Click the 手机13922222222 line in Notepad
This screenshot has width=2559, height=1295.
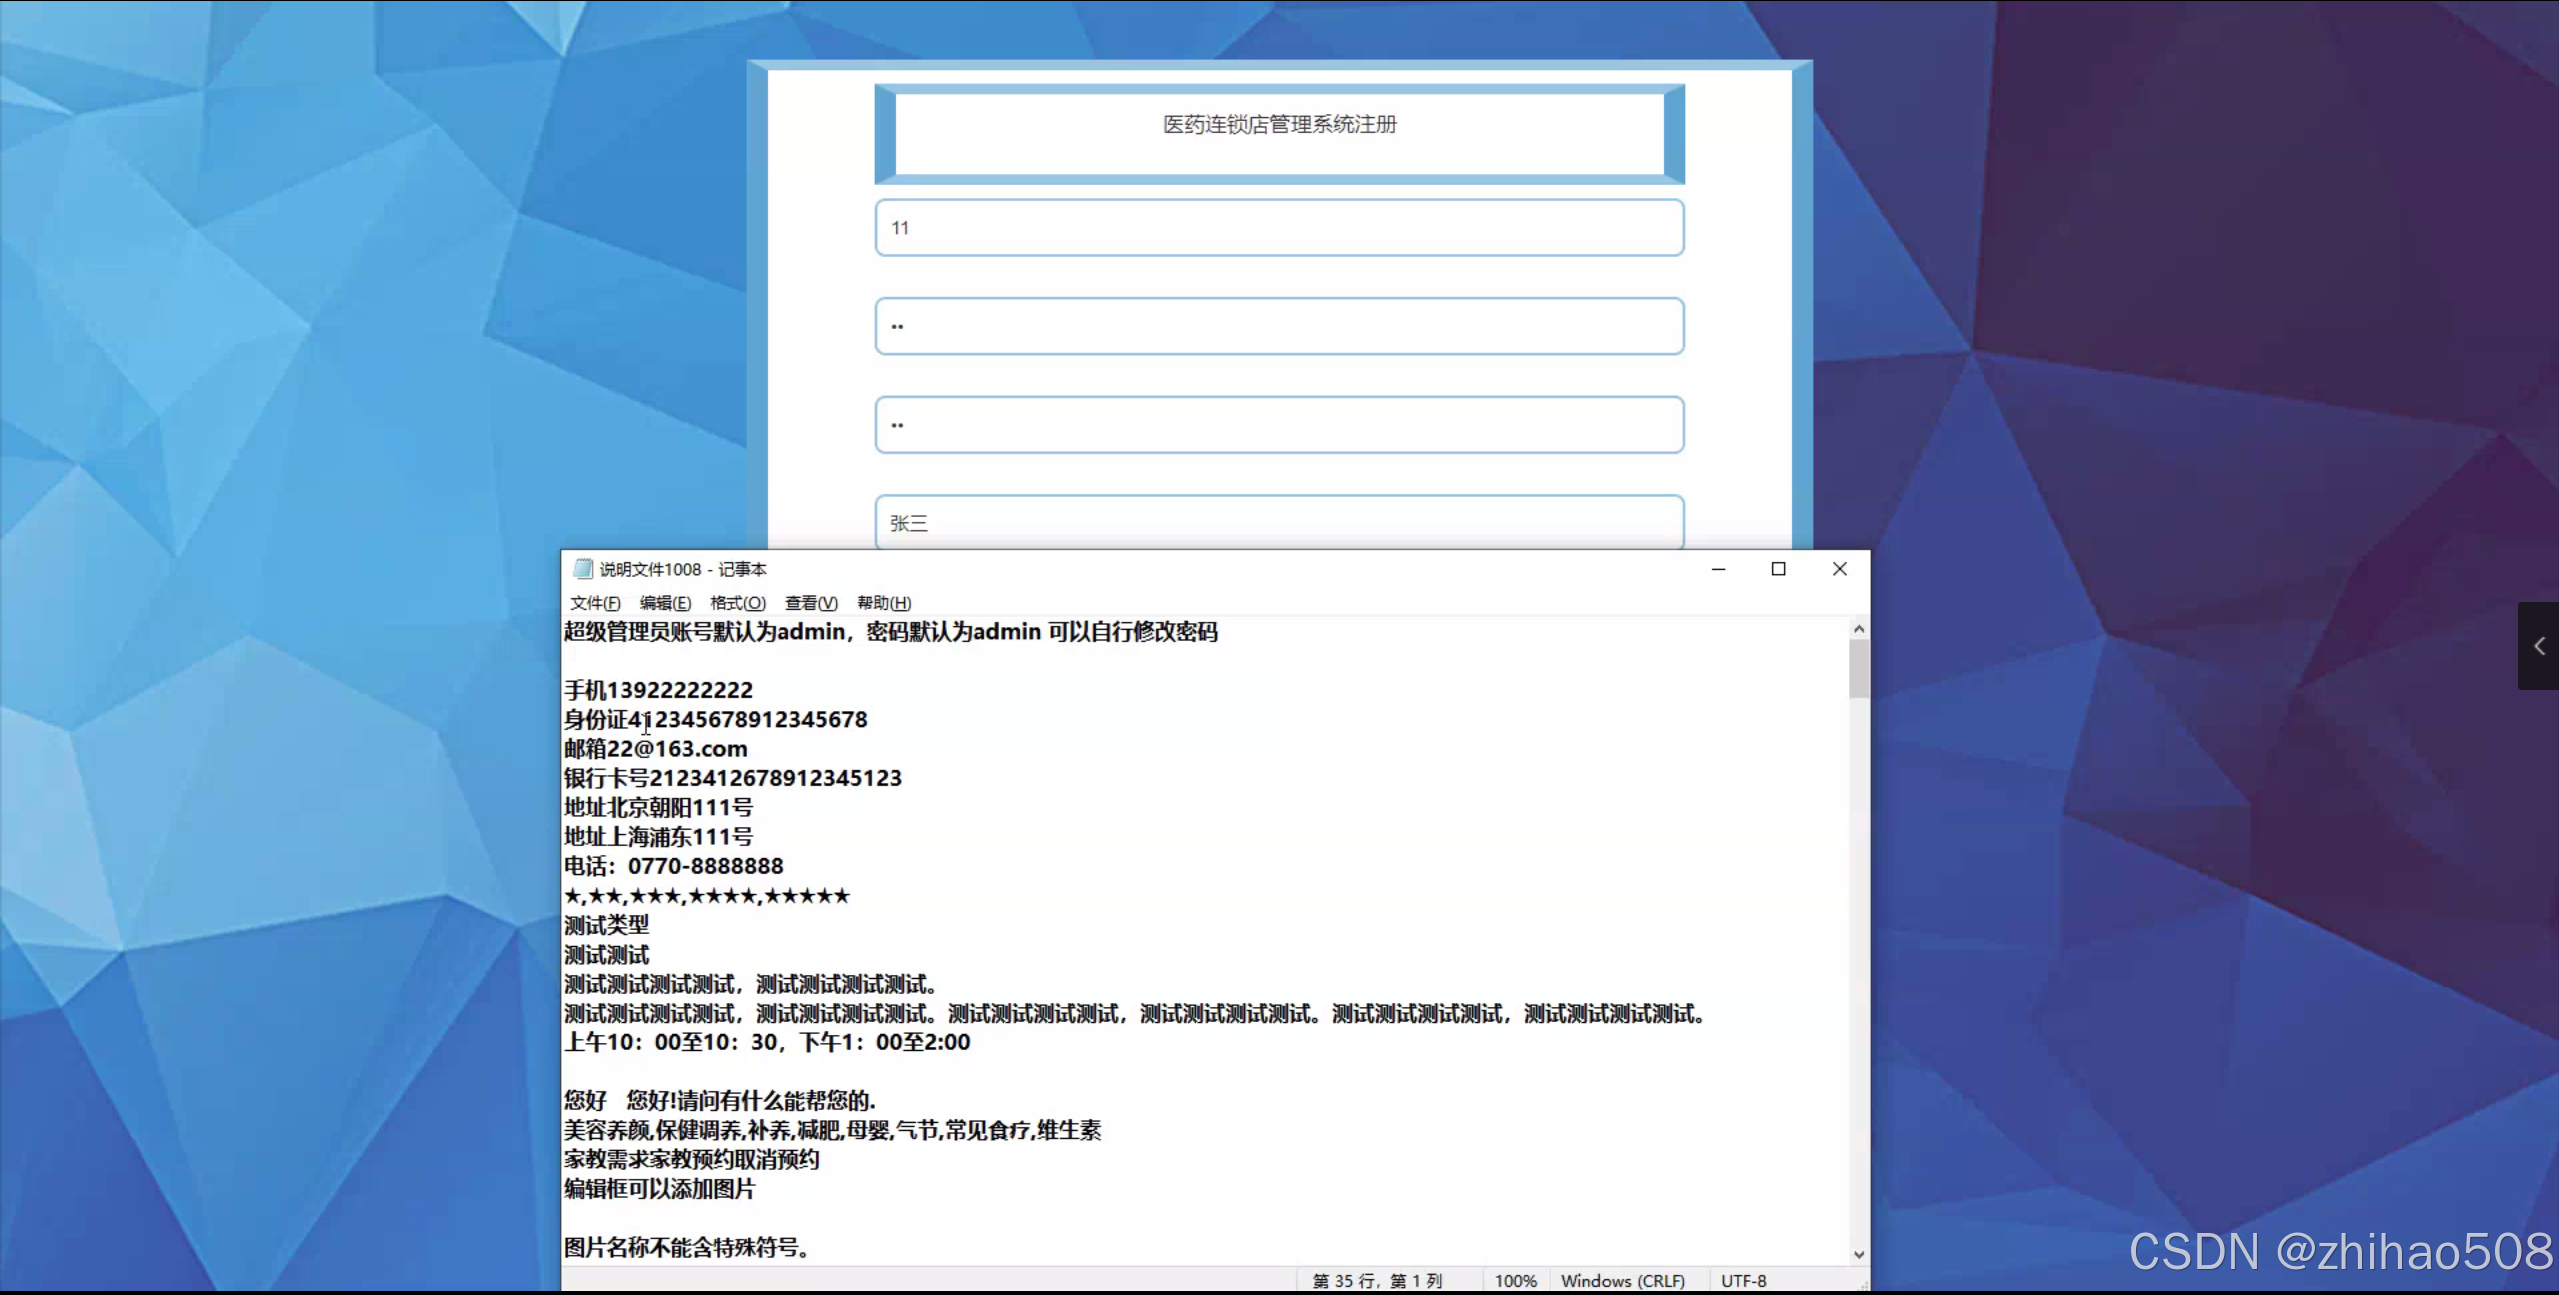pos(659,690)
